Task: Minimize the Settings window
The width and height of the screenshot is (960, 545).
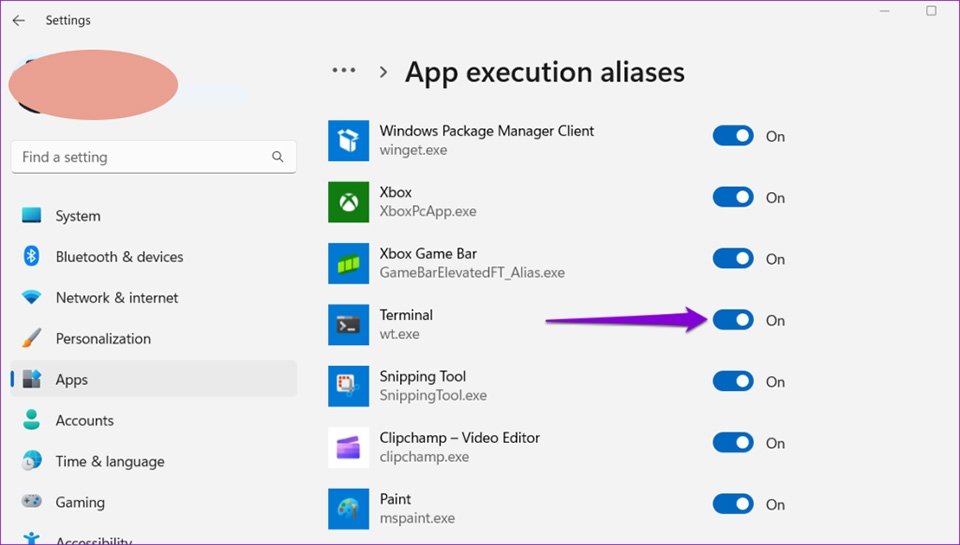Action: 885,11
